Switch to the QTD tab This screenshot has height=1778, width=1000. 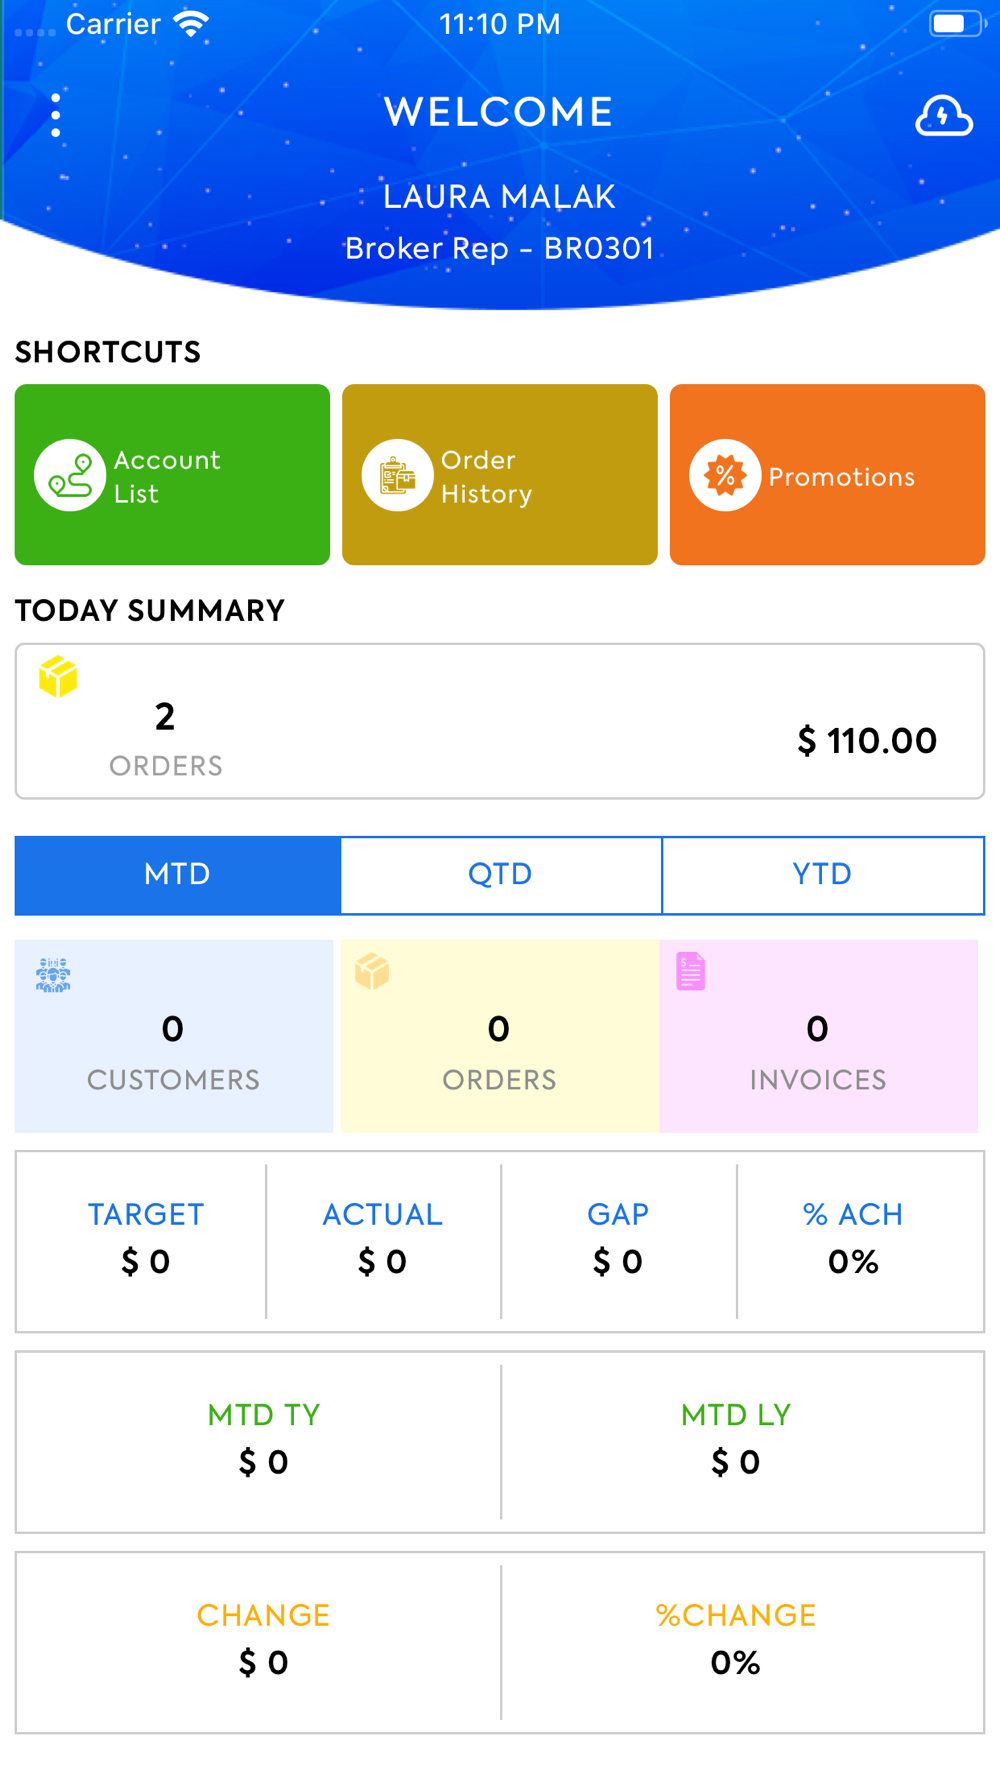pyautogui.click(x=501, y=875)
